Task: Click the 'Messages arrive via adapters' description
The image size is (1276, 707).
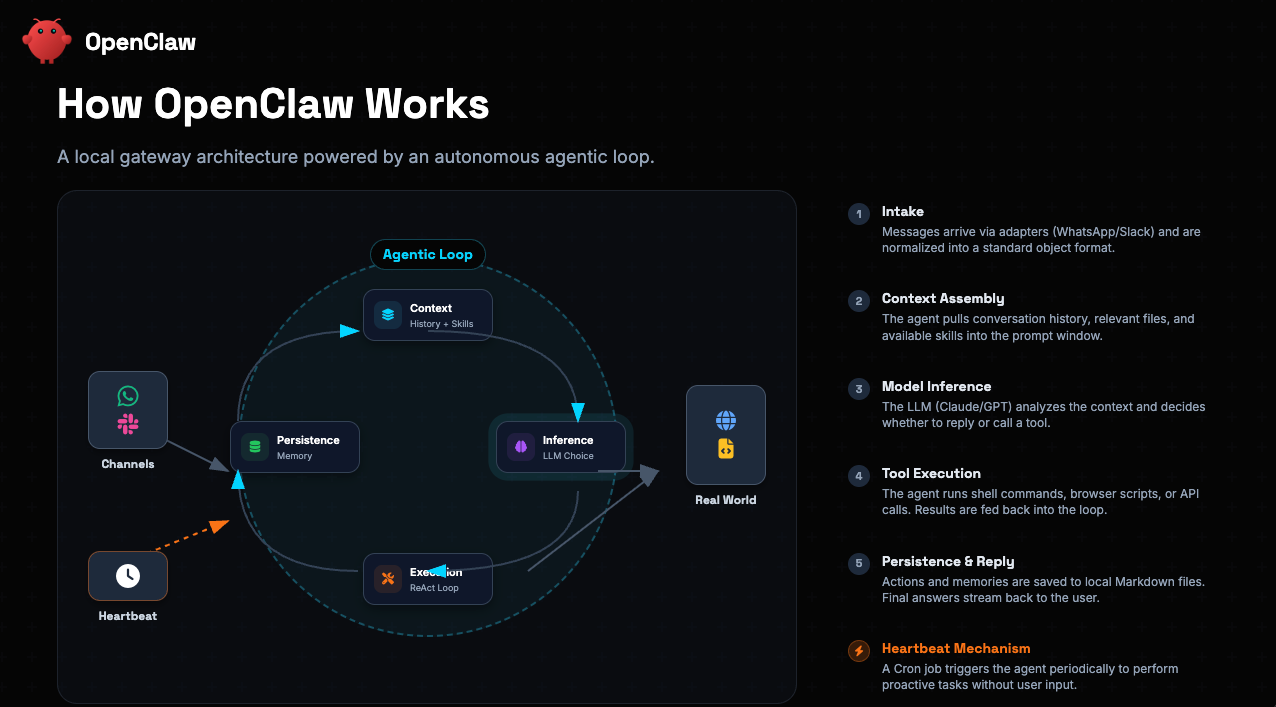Action: [1041, 240]
